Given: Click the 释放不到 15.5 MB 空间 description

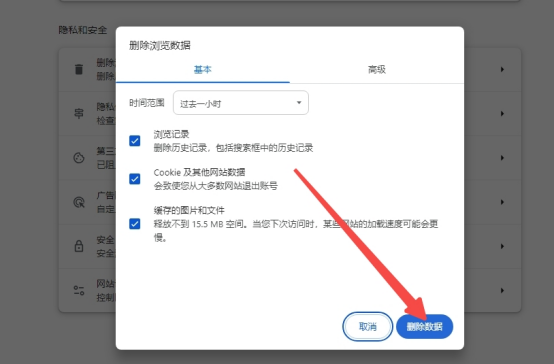Looking at the screenshot, I should point(296,231).
